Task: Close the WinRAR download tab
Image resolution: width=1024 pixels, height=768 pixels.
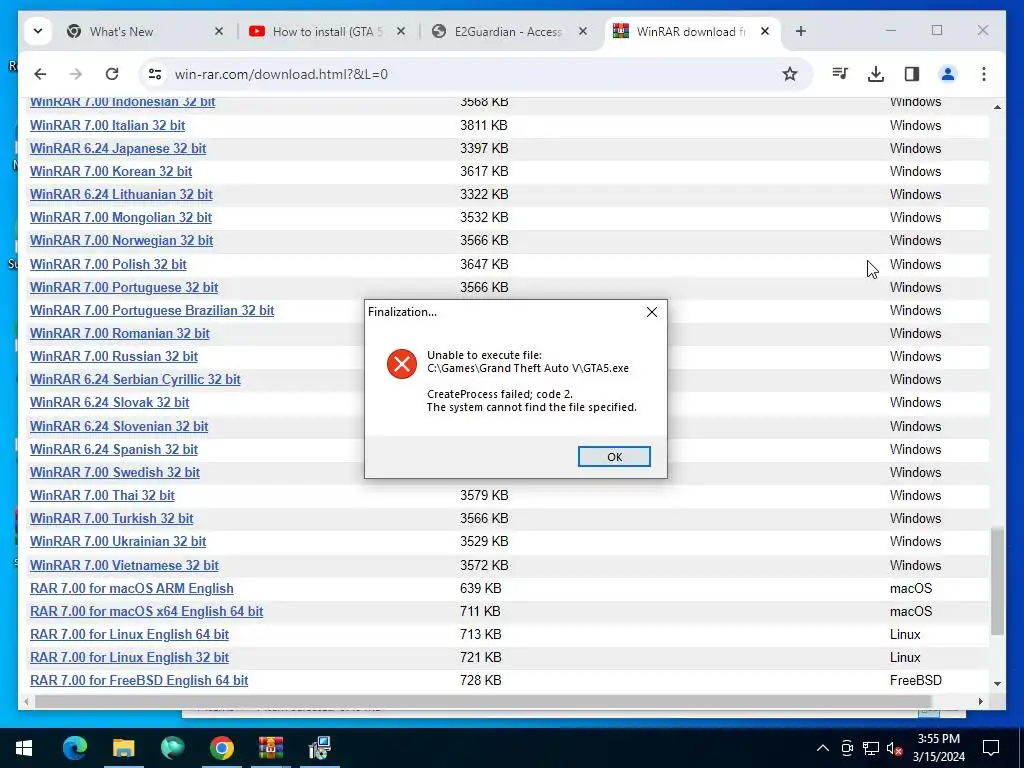Action: [765, 31]
